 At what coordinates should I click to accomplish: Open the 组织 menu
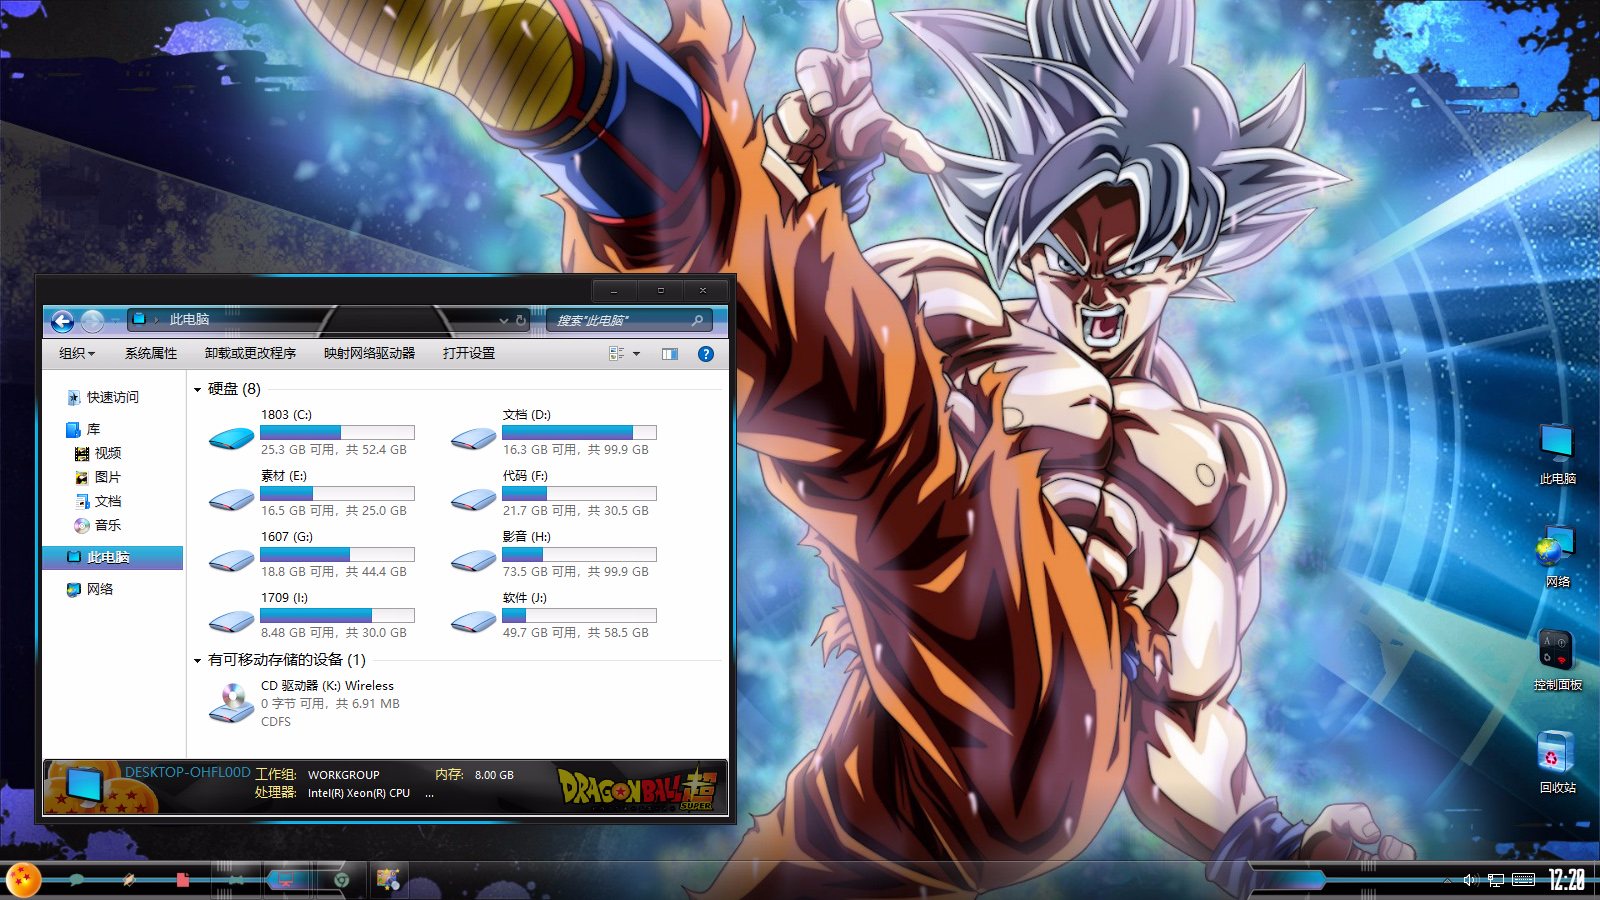77,353
